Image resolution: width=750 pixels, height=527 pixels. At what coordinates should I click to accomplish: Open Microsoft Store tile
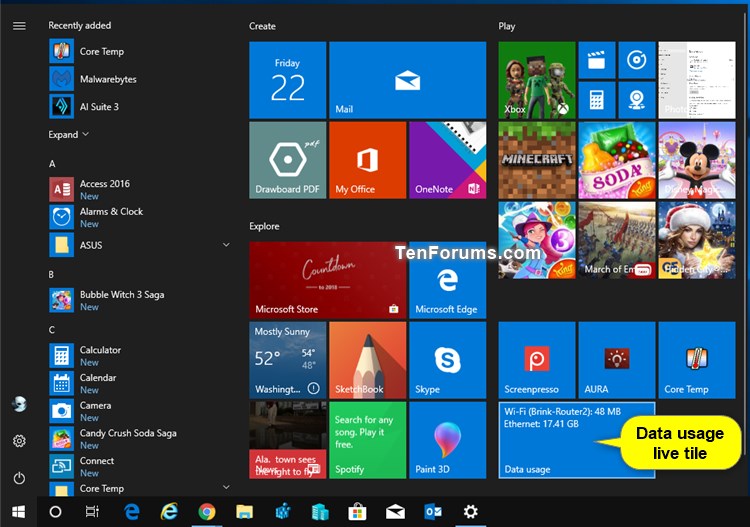(328, 280)
